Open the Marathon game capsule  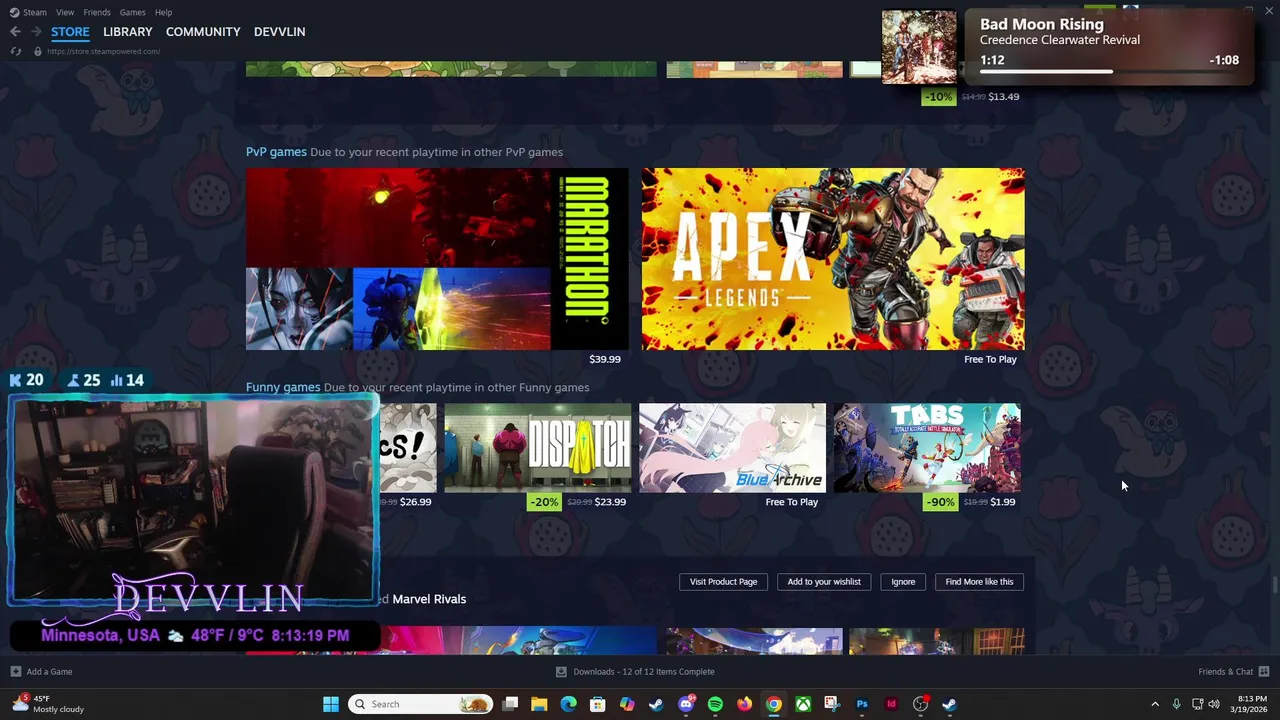tap(437, 259)
